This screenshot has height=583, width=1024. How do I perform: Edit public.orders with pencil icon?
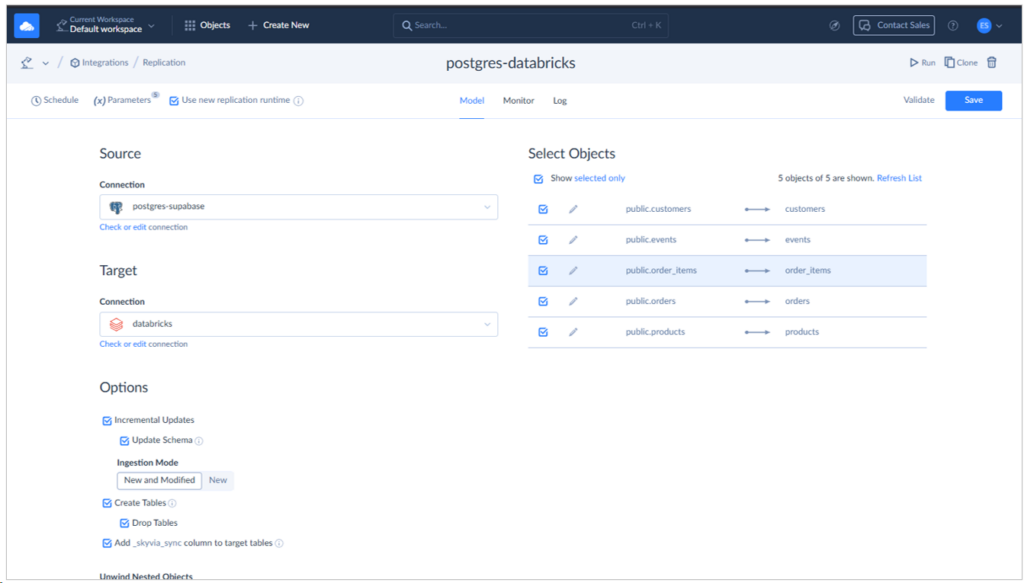point(573,302)
